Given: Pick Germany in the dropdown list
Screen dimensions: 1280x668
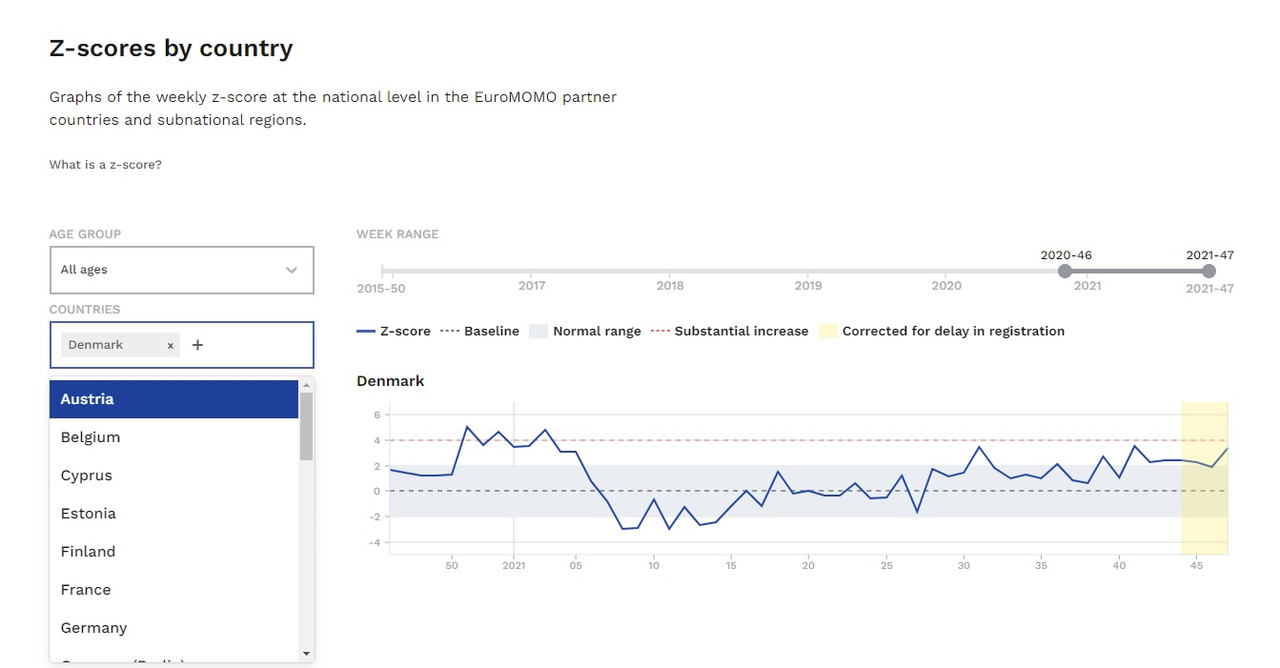Looking at the screenshot, I should click(x=174, y=627).
